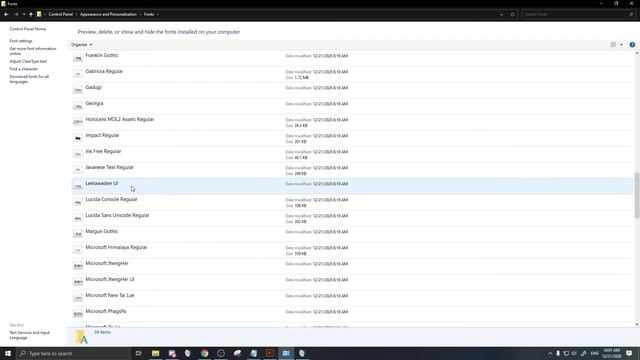Open the notification center icon
640x360 pixels.
(x=629, y=353)
